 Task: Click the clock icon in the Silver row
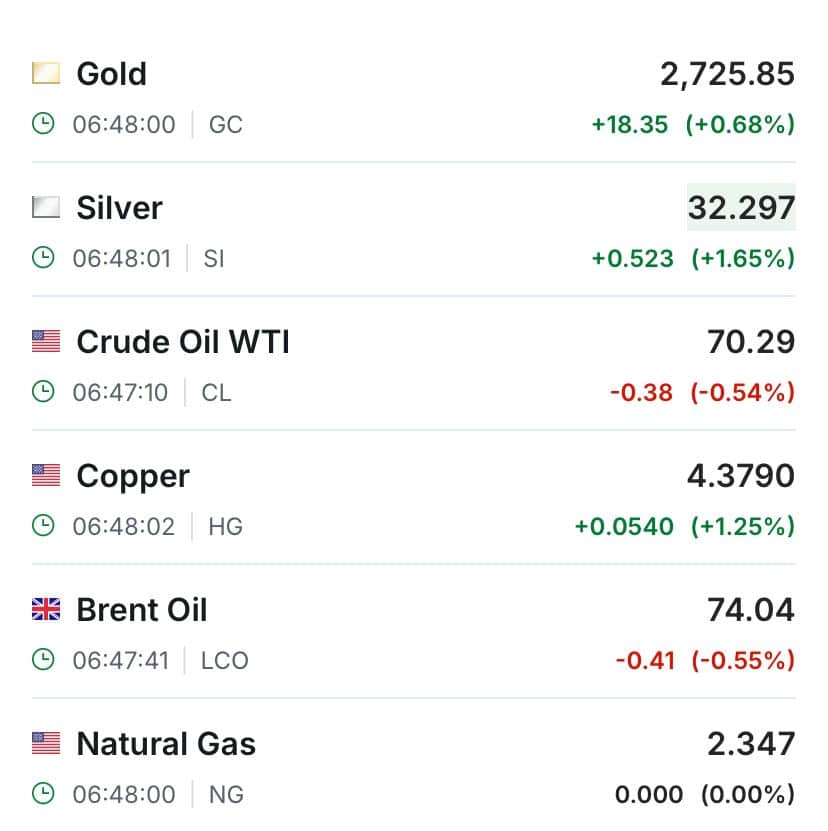point(43,258)
